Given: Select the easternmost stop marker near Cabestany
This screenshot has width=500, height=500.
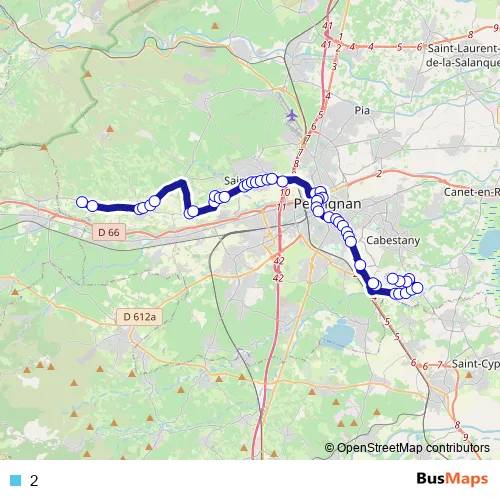Looking at the screenshot, I should [417, 288].
